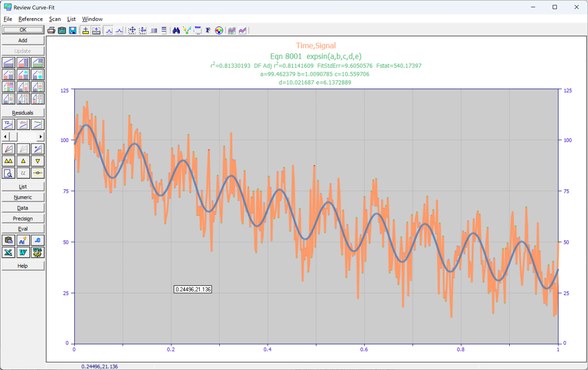Click the gray tray with up arrow icon
This screenshot has width=588, height=370.
coord(96,30)
